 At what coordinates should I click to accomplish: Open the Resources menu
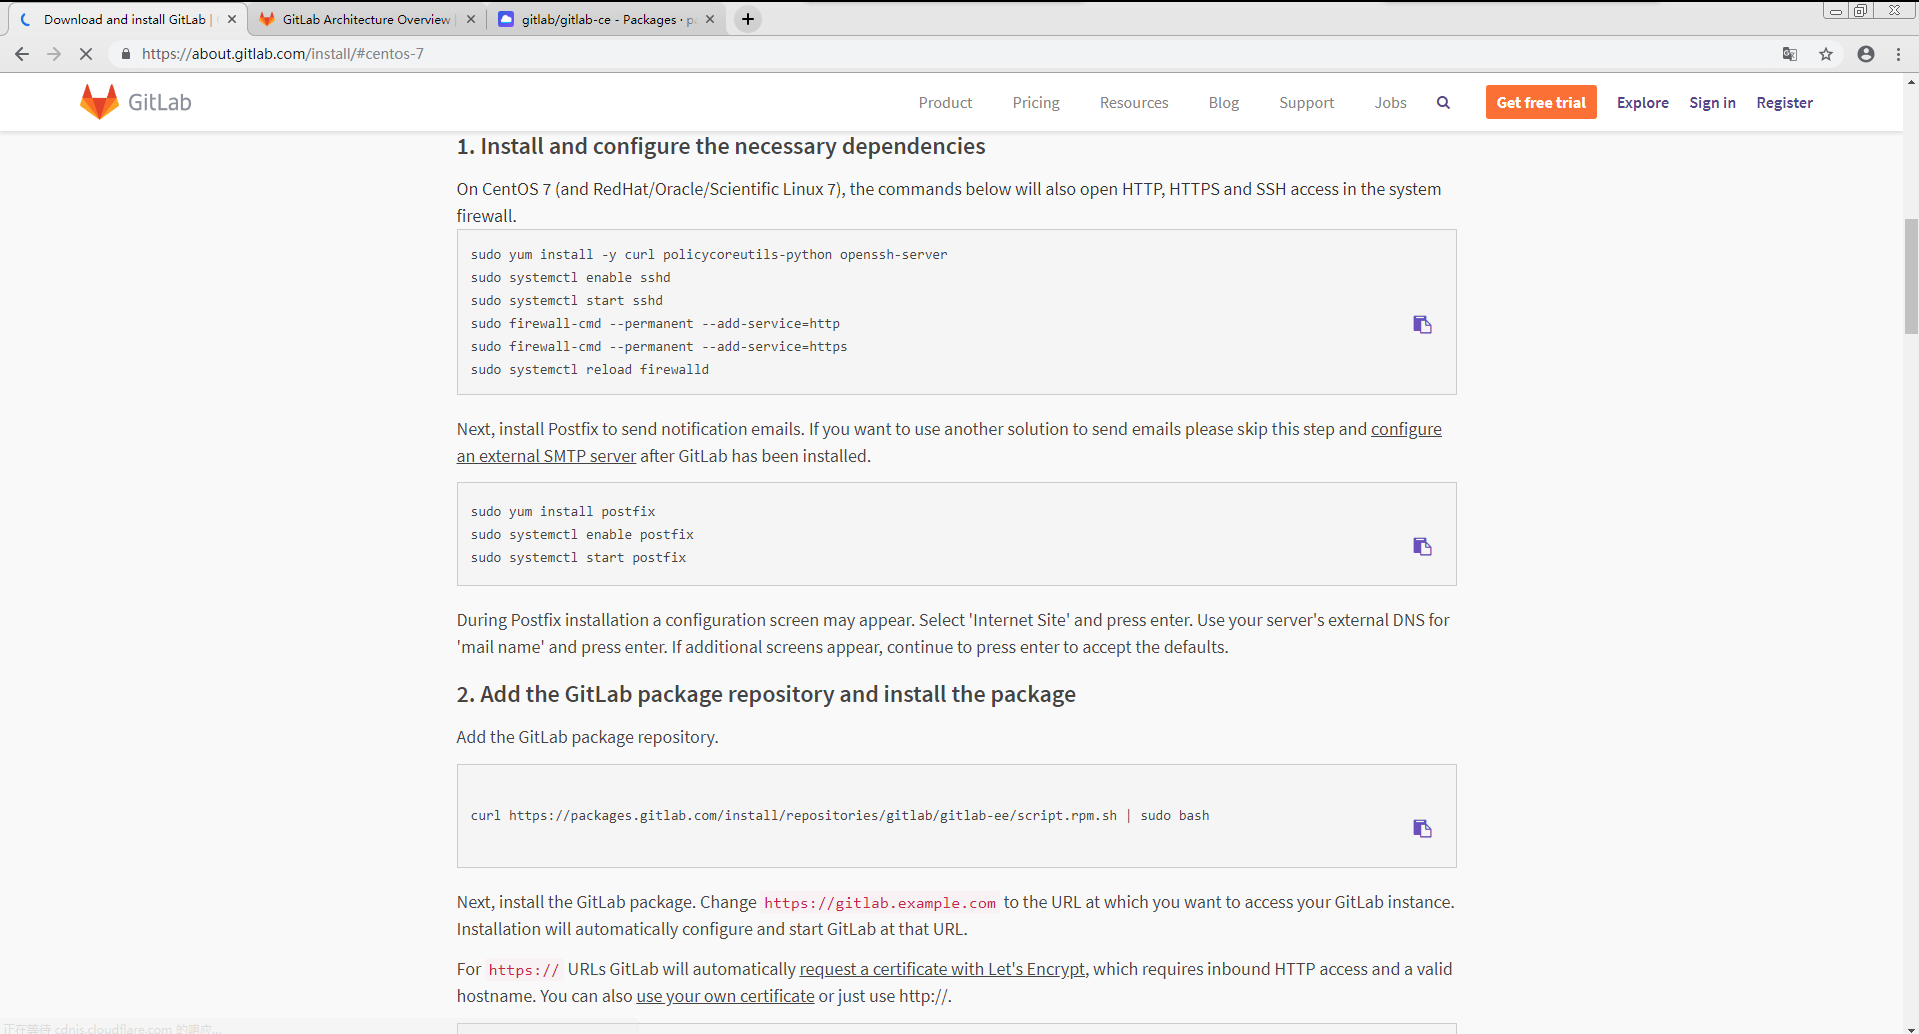(1134, 102)
